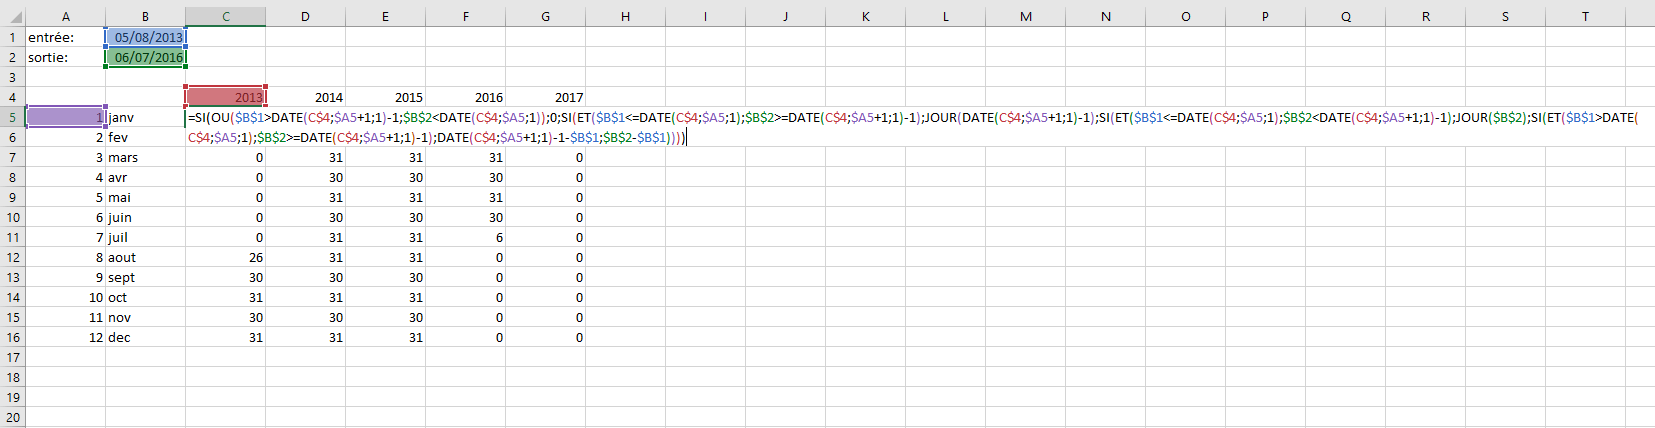This screenshot has height=428, width=1655.
Task: Select row header 3
Action: coord(12,77)
